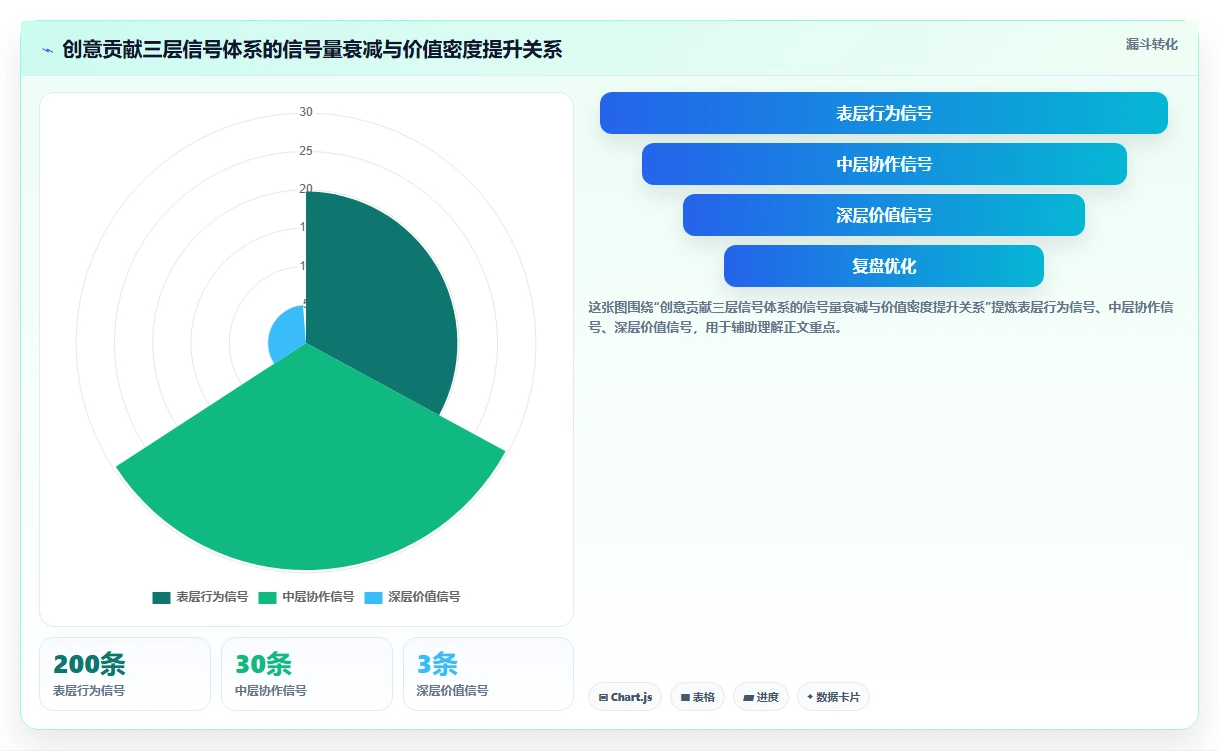Image resolution: width=1219 pixels, height=751 pixels.
Task: Click the legend text 中层协作信号
Action: [x=318, y=597]
